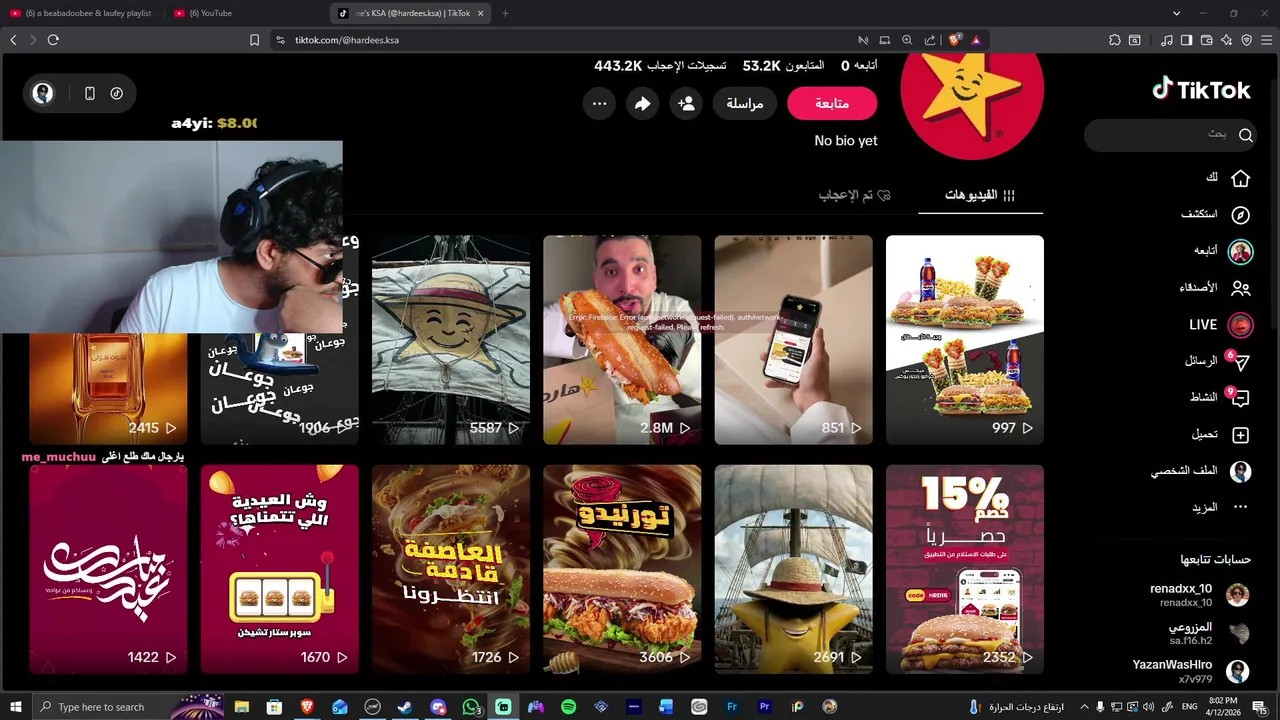Toggle the browser sidebar panel

pyautogui.click(x=1186, y=40)
